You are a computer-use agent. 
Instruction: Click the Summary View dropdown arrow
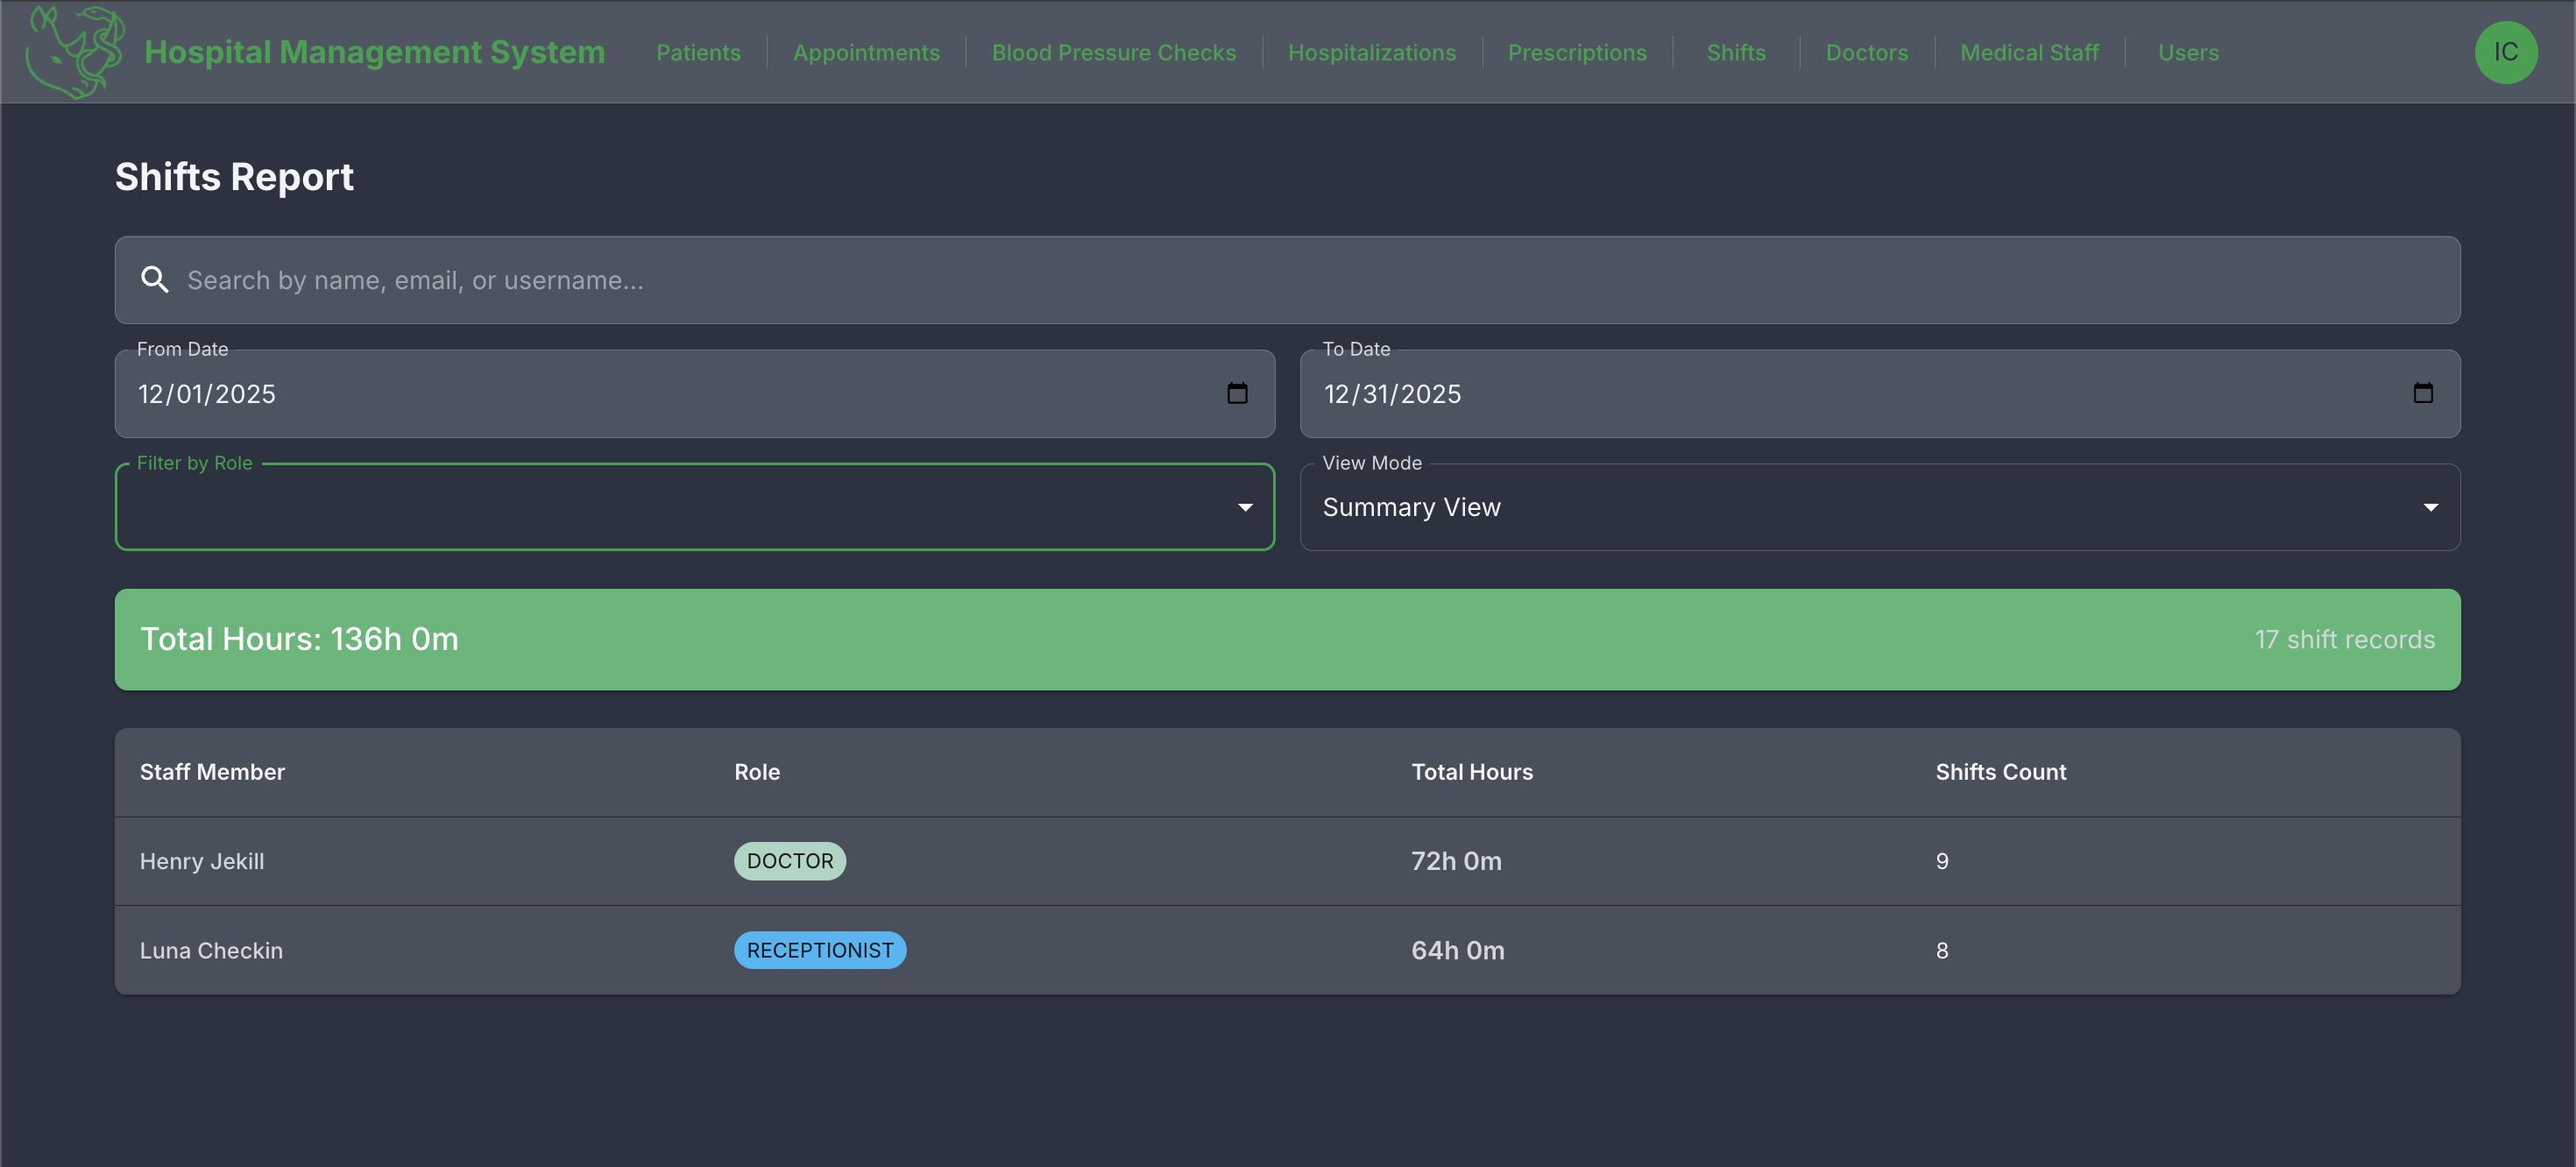click(x=2430, y=507)
